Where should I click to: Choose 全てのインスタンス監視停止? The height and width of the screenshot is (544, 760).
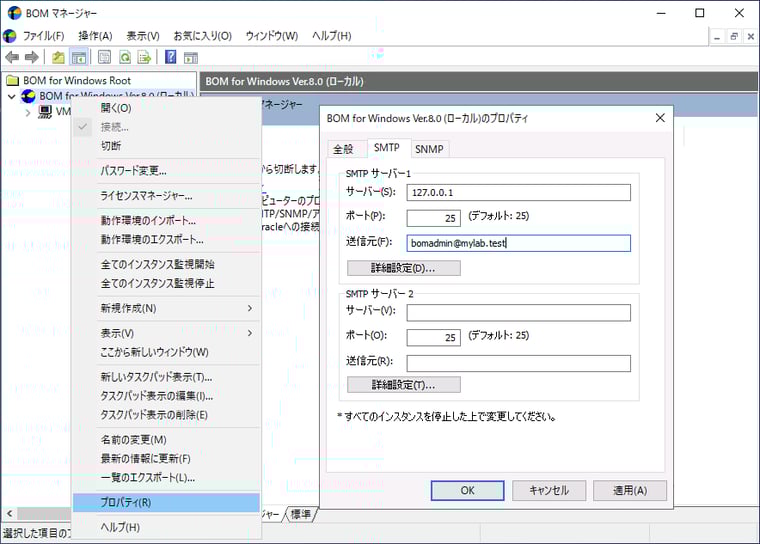tap(167, 283)
